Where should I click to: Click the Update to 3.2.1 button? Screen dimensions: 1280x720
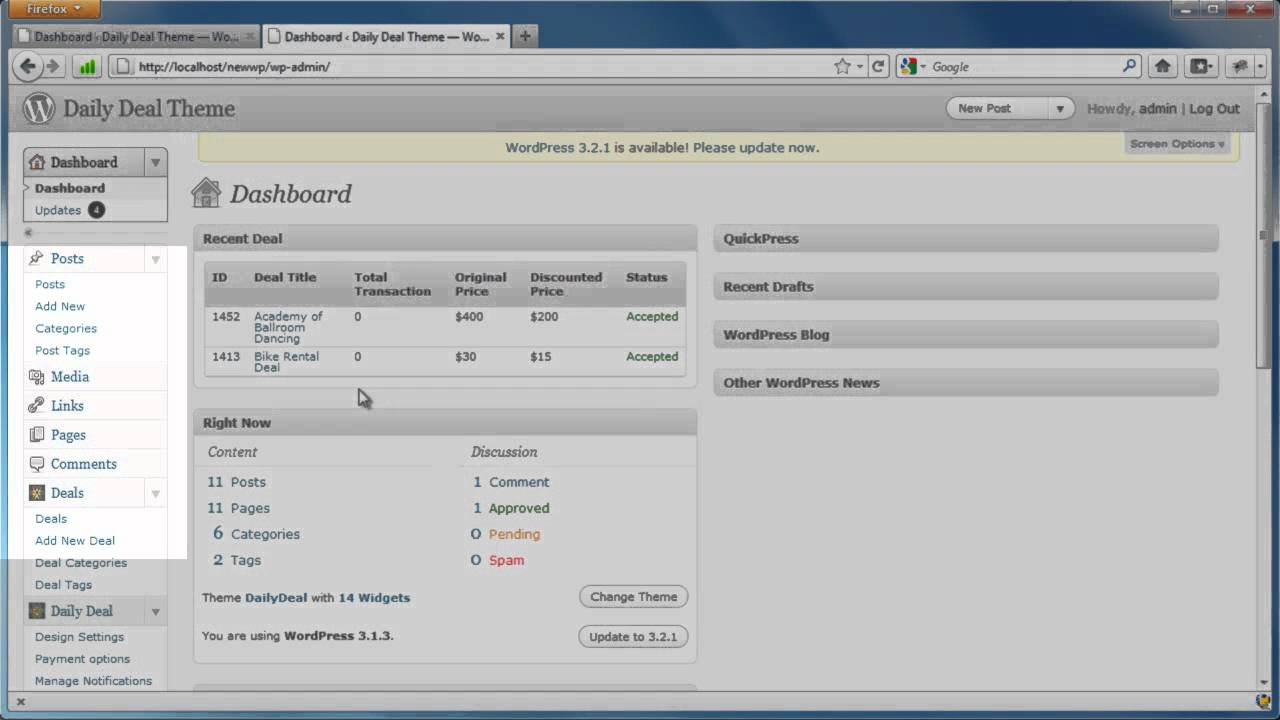click(633, 637)
